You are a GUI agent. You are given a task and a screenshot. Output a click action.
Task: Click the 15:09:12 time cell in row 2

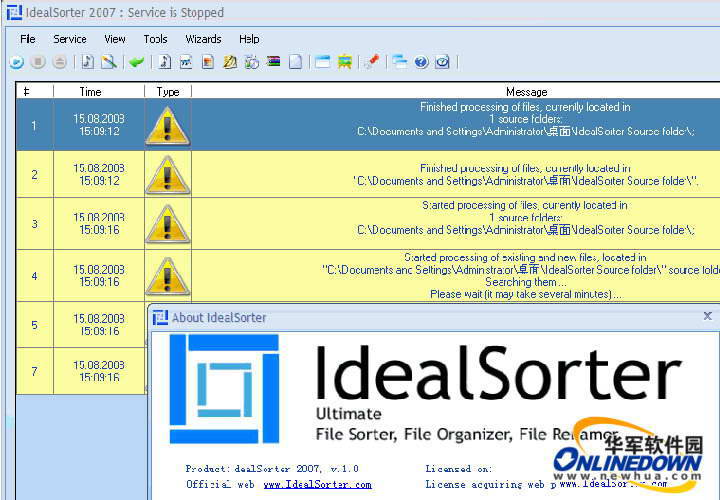99,174
